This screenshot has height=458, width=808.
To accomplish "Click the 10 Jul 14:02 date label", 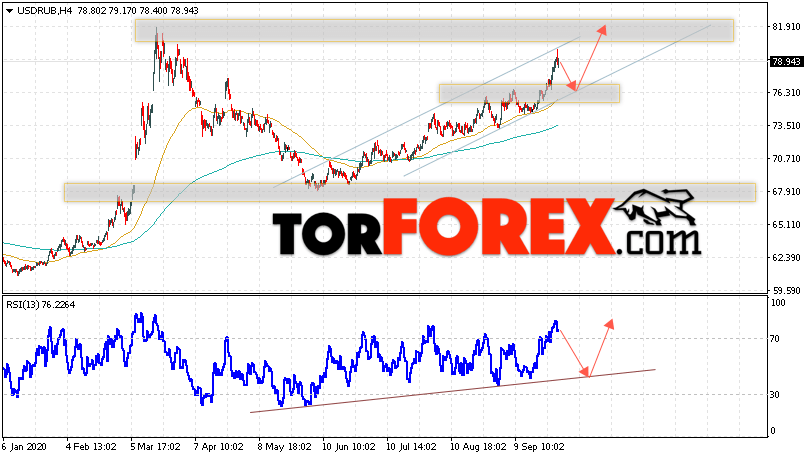I will coord(412,447).
